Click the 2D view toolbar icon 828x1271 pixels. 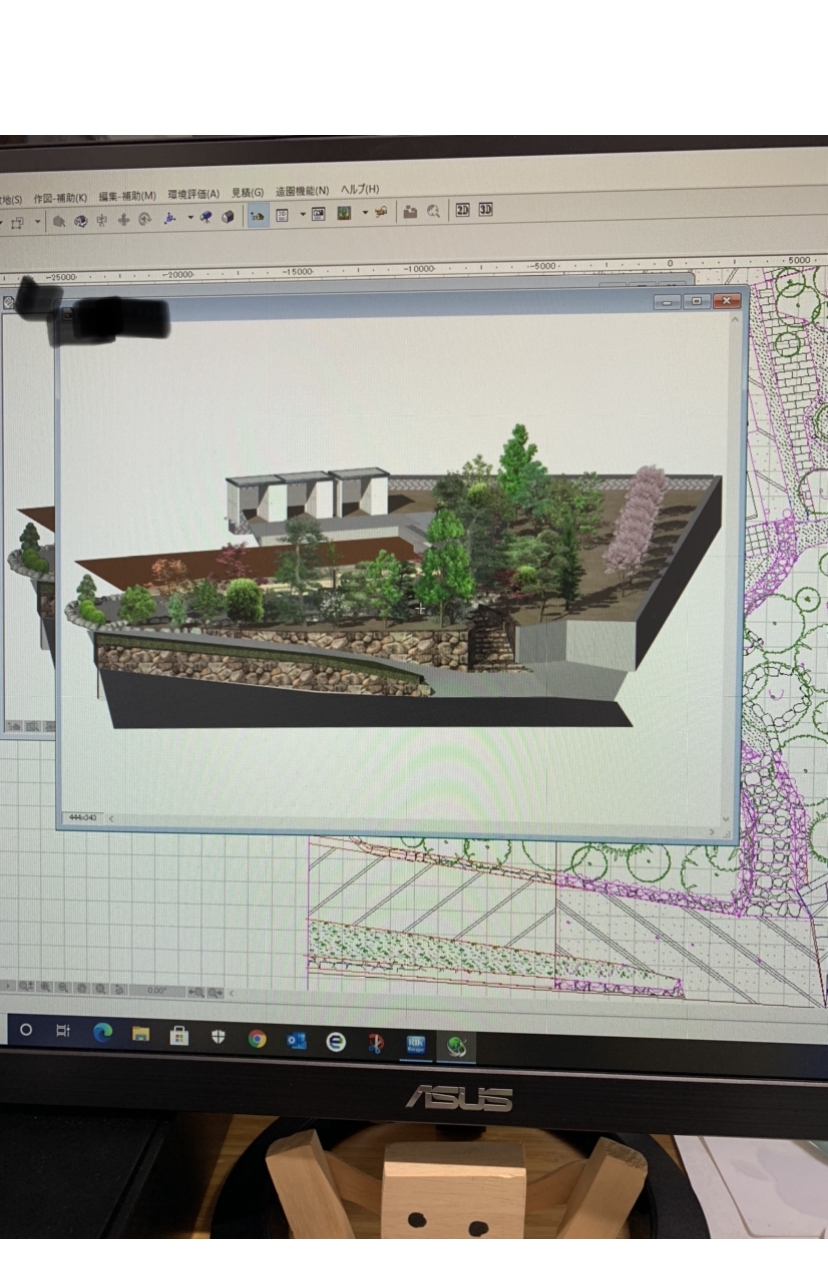(x=462, y=210)
